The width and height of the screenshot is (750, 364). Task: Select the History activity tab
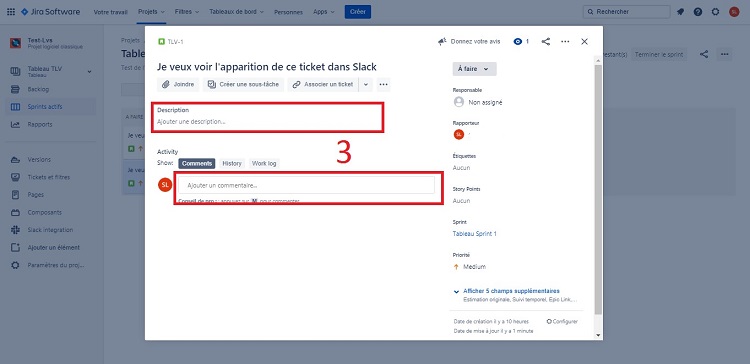click(x=232, y=163)
